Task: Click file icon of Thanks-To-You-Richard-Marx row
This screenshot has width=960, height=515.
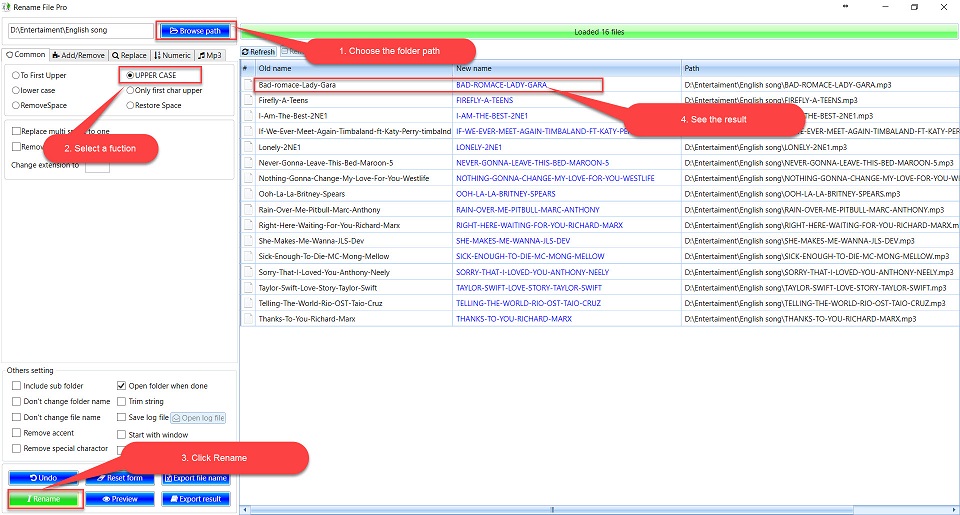Action: pos(248,319)
